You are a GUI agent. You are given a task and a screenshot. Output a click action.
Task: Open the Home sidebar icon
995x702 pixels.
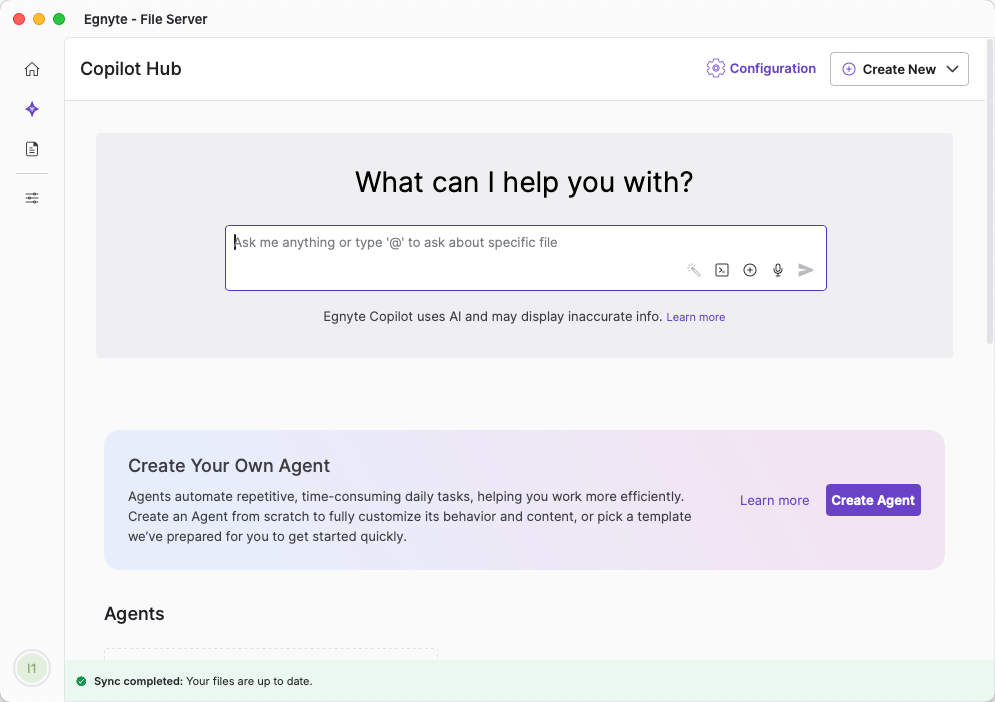31,68
